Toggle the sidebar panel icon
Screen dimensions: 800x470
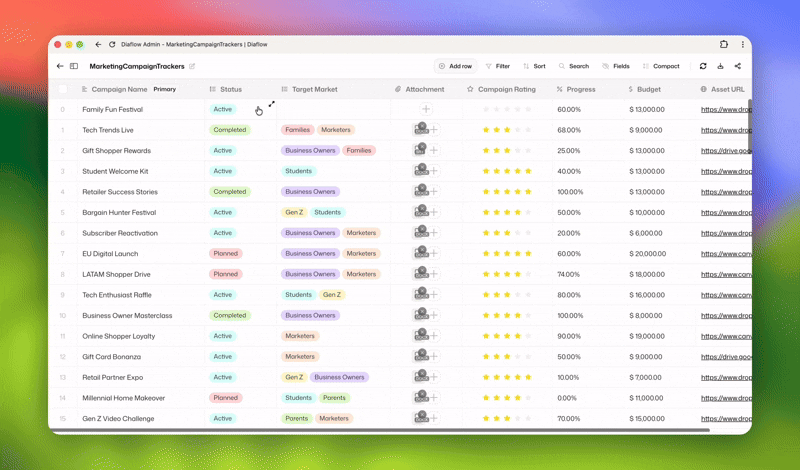point(74,66)
